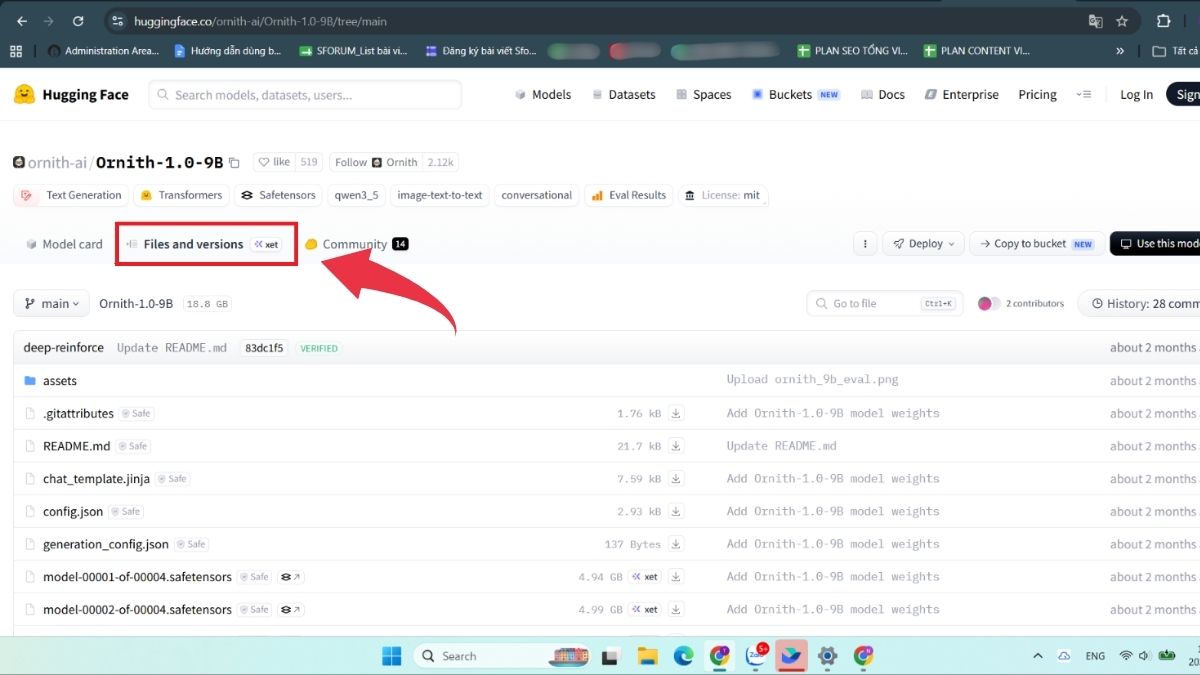Switch to the Model card tab
Image resolution: width=1200 pixels, height=675 pixels.
pos(65,244)
